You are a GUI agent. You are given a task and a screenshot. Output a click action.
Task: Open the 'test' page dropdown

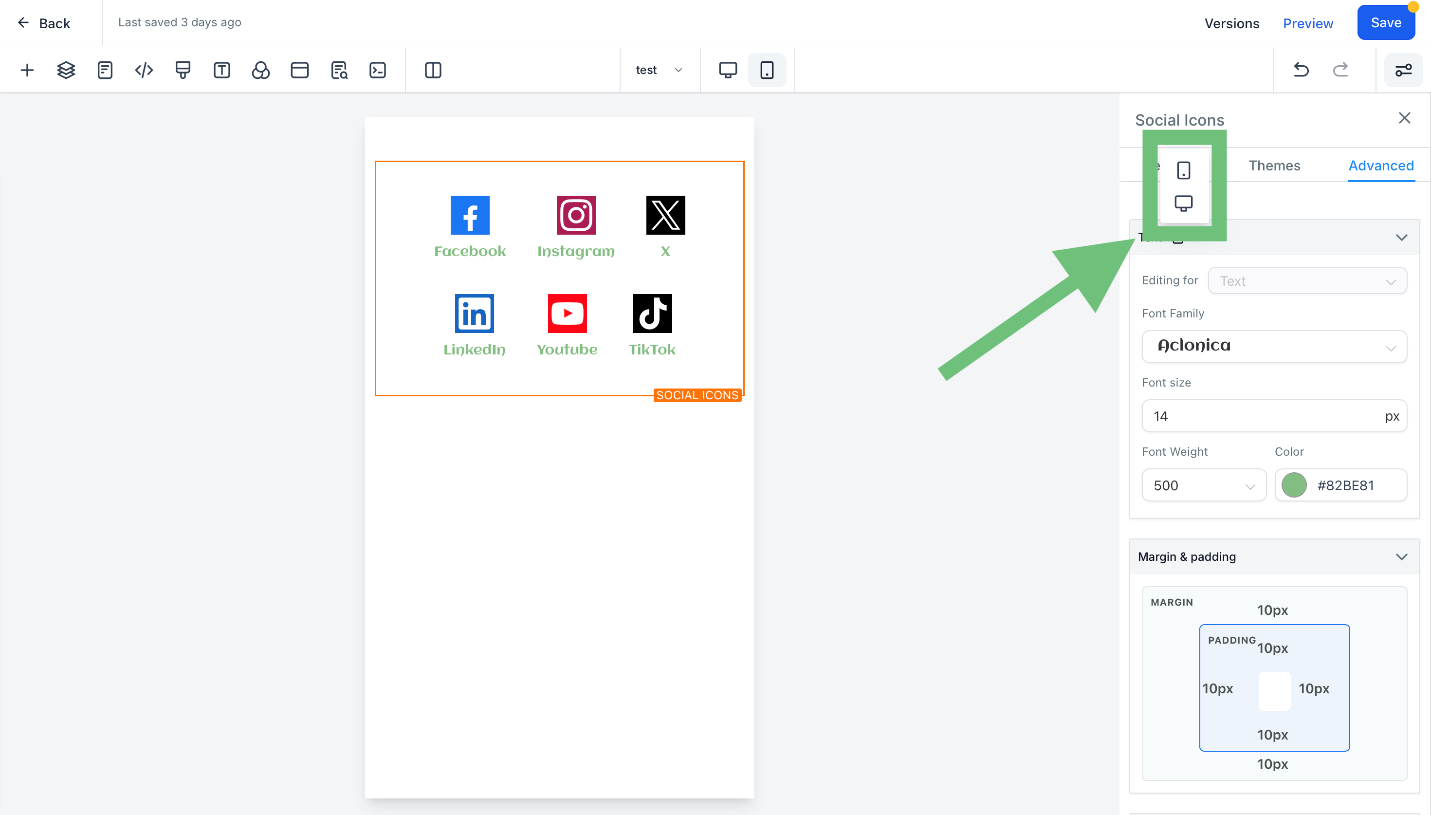tap(659, 70)
